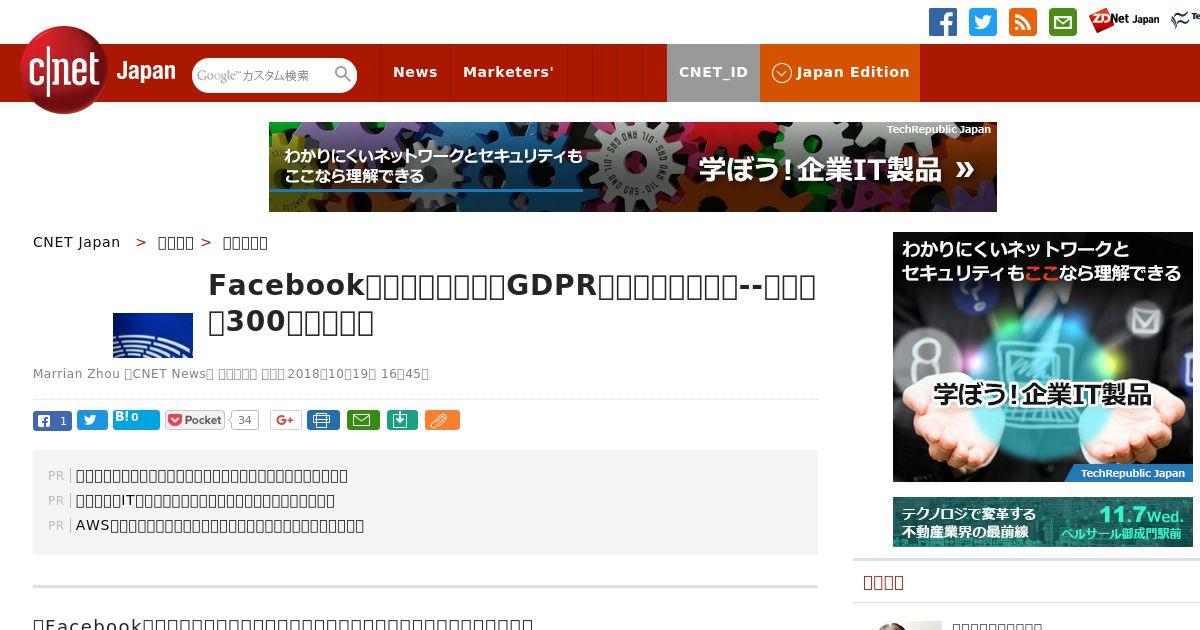Click the CNET Japan logo
1200x630 pixels.
(x=98, y=71)
